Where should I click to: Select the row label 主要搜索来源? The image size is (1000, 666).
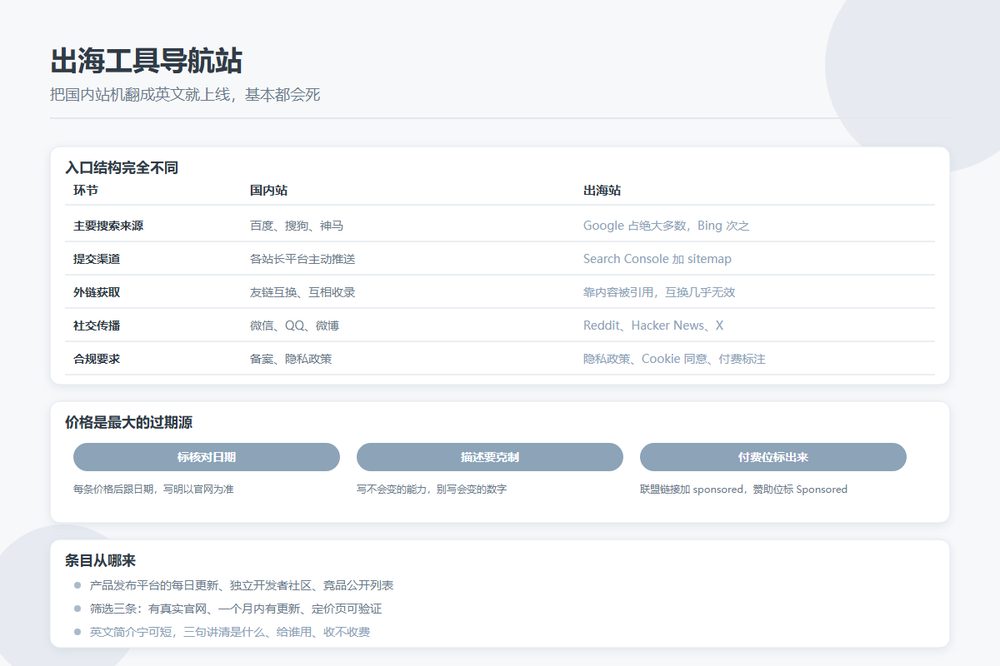108,226
